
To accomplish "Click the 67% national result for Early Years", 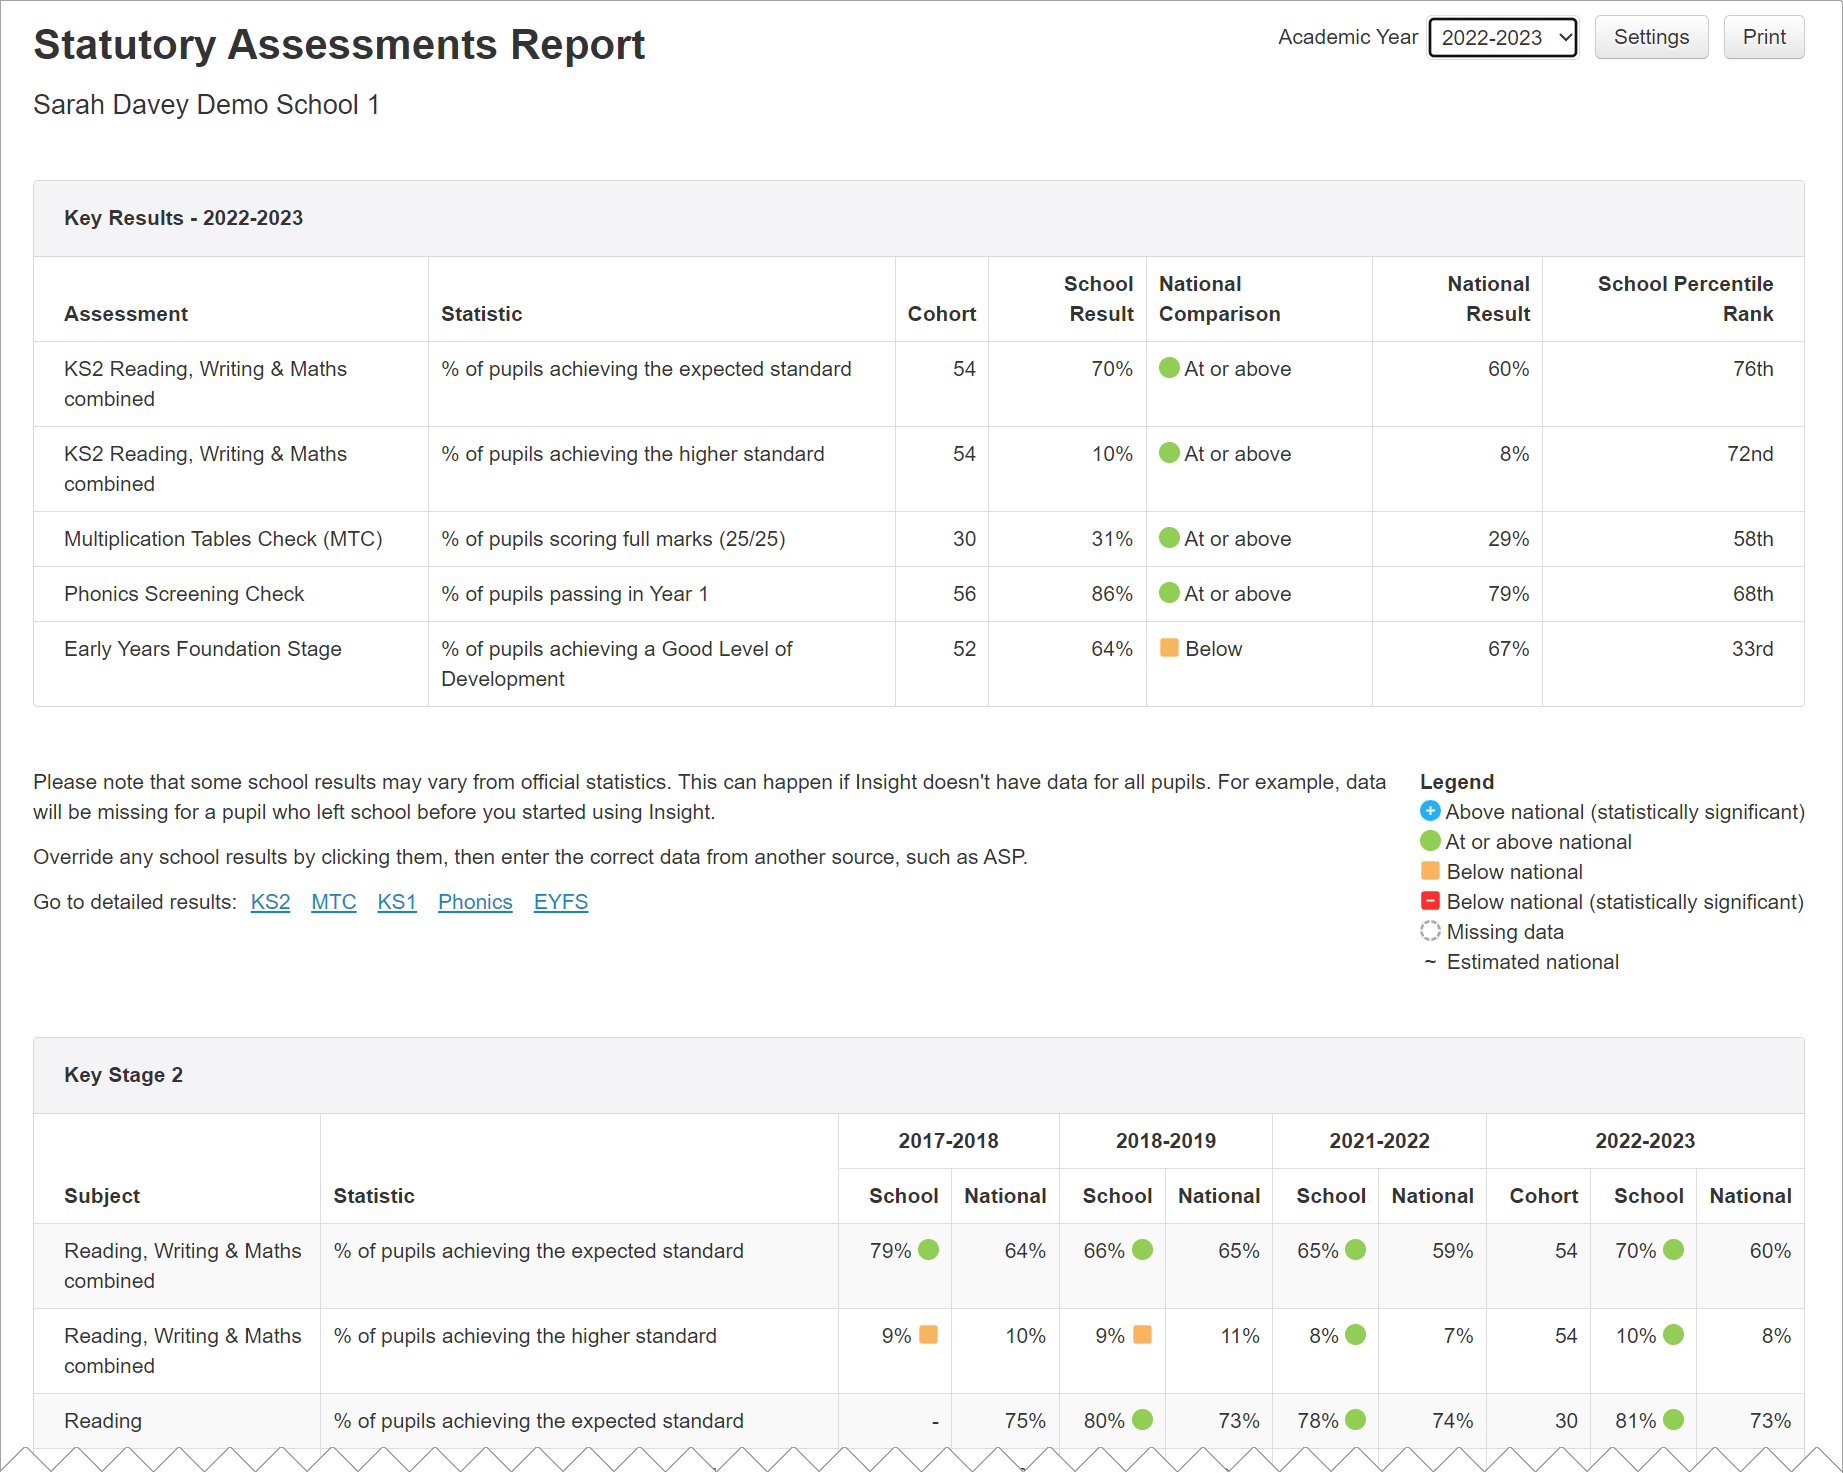I will [1508, 649].
